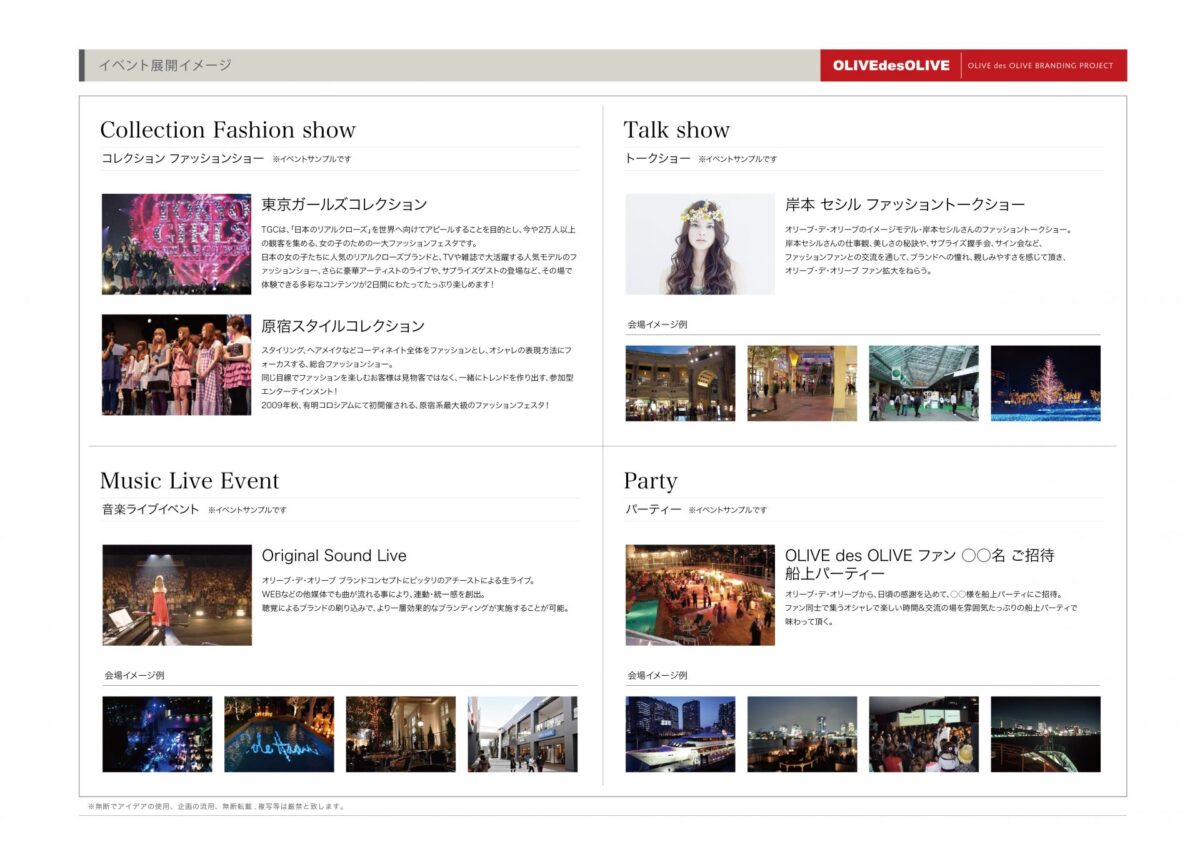1200x849 pixels.
Task: Open the Talk show glass-roof atrium thumbnail
Action: click(x=924, y=383)
